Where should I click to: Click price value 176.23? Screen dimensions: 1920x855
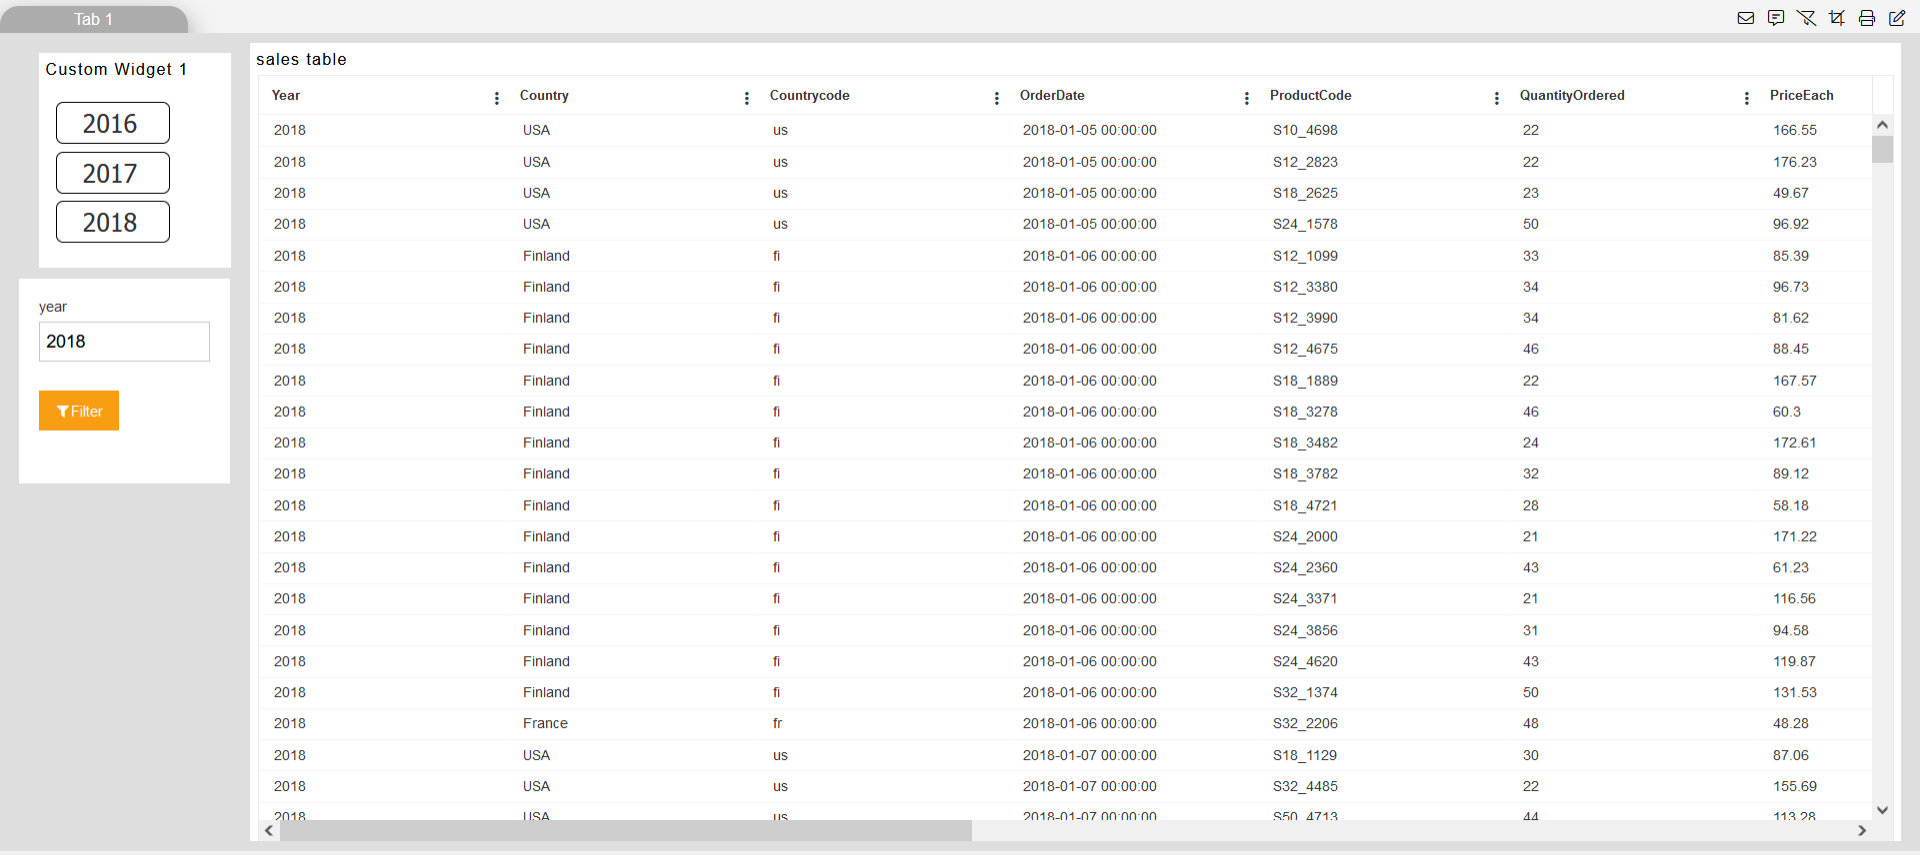point(1795,162)
